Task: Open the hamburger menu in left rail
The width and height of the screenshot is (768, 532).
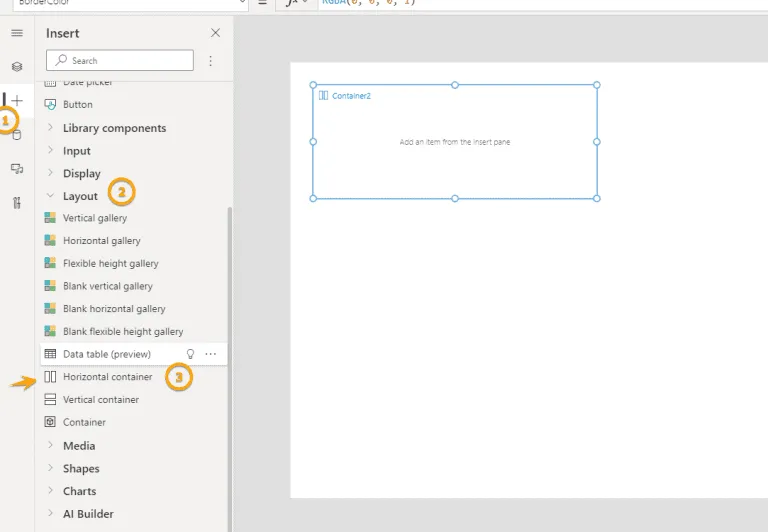Action: pos(17,33)
